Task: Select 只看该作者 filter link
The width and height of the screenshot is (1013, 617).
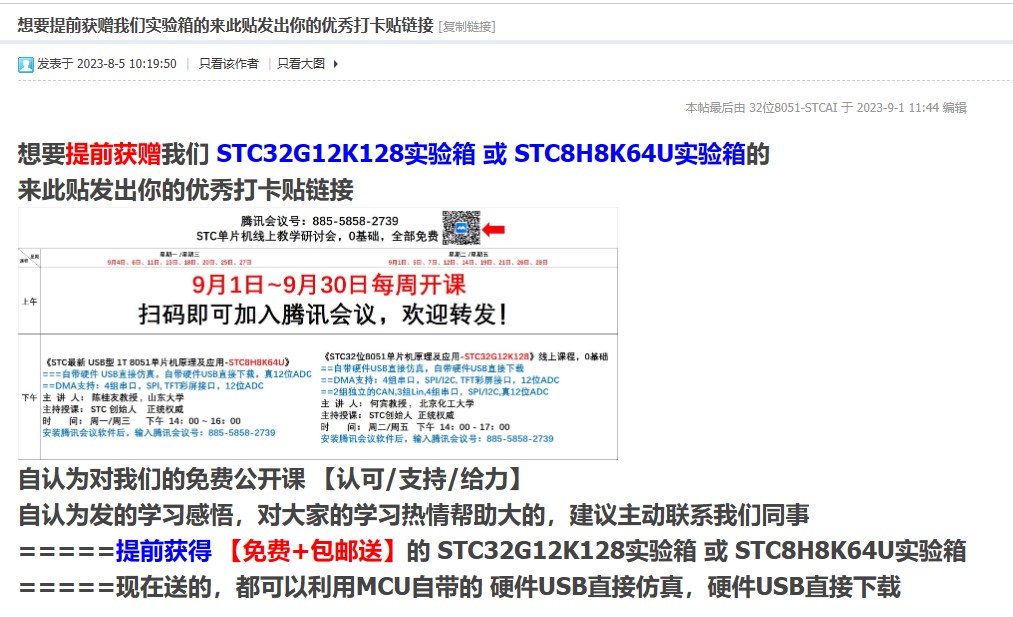Action: click(229, 63)
